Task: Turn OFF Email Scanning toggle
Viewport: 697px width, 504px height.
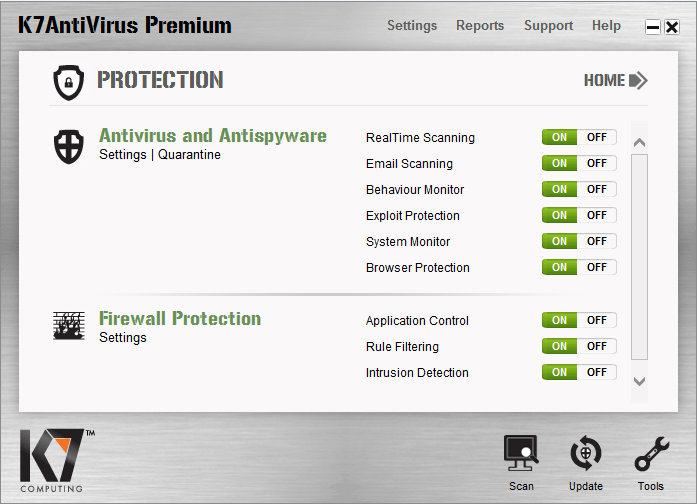Action: pos(597,163)
